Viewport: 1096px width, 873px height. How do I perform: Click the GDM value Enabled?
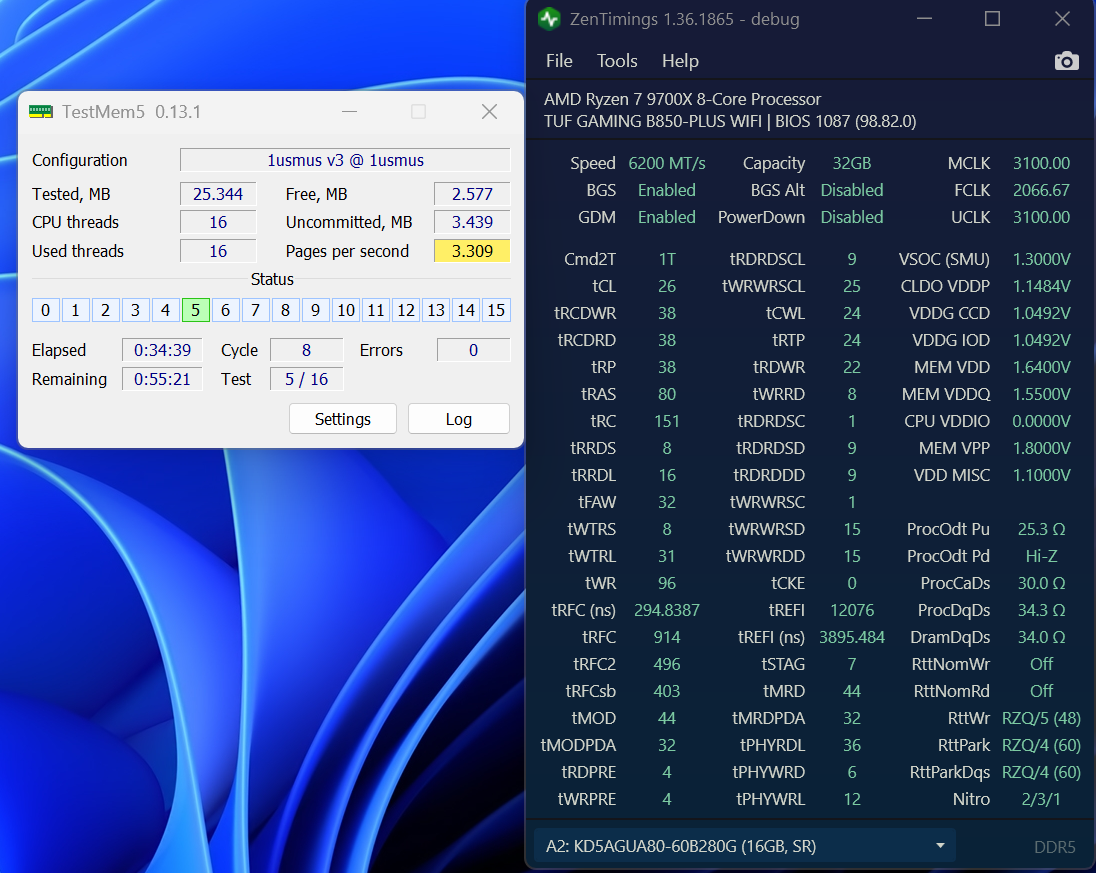[667, 217]
